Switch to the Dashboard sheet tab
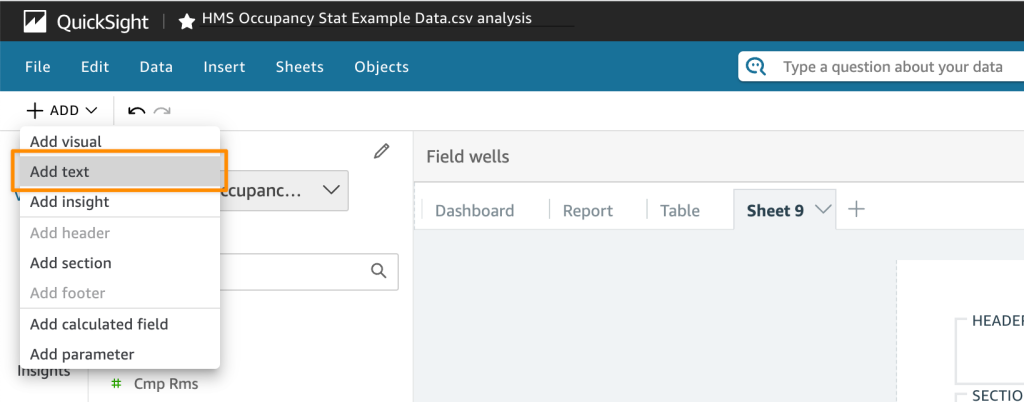Image resolution: width=1024 pixels, height=402 pixels. click(474, 211)
